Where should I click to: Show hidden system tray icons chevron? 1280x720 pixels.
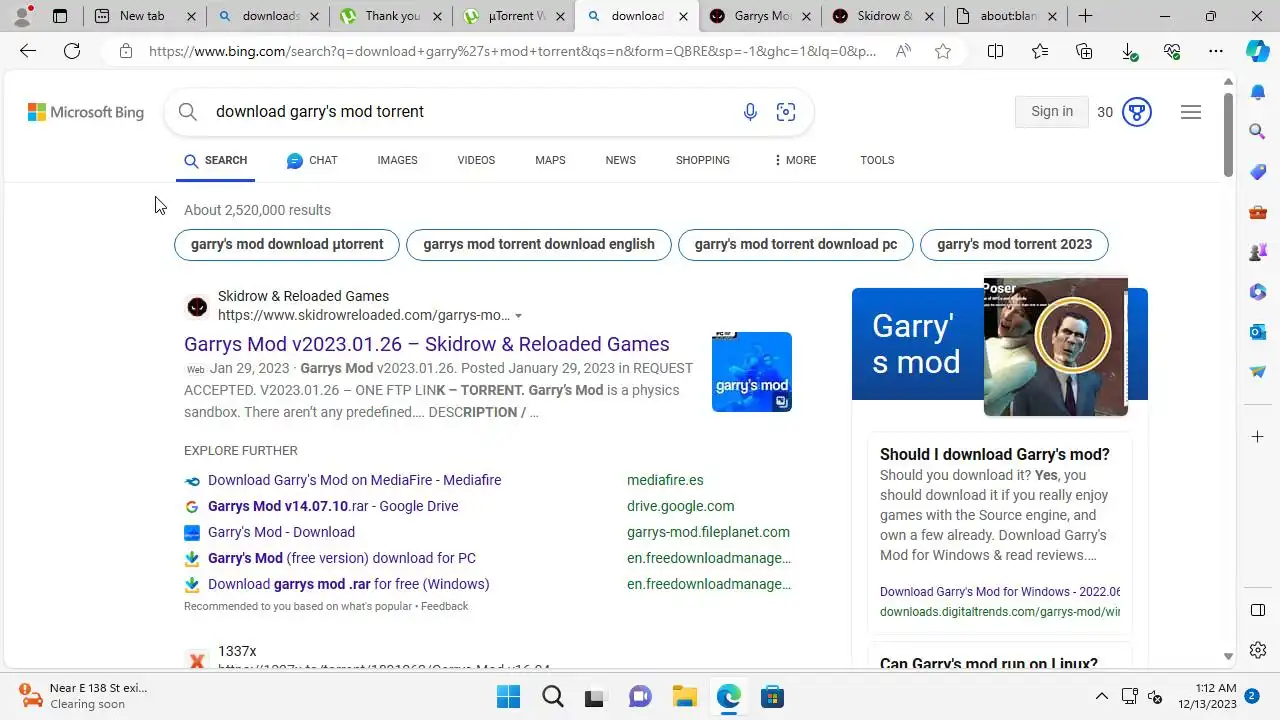1102,696
